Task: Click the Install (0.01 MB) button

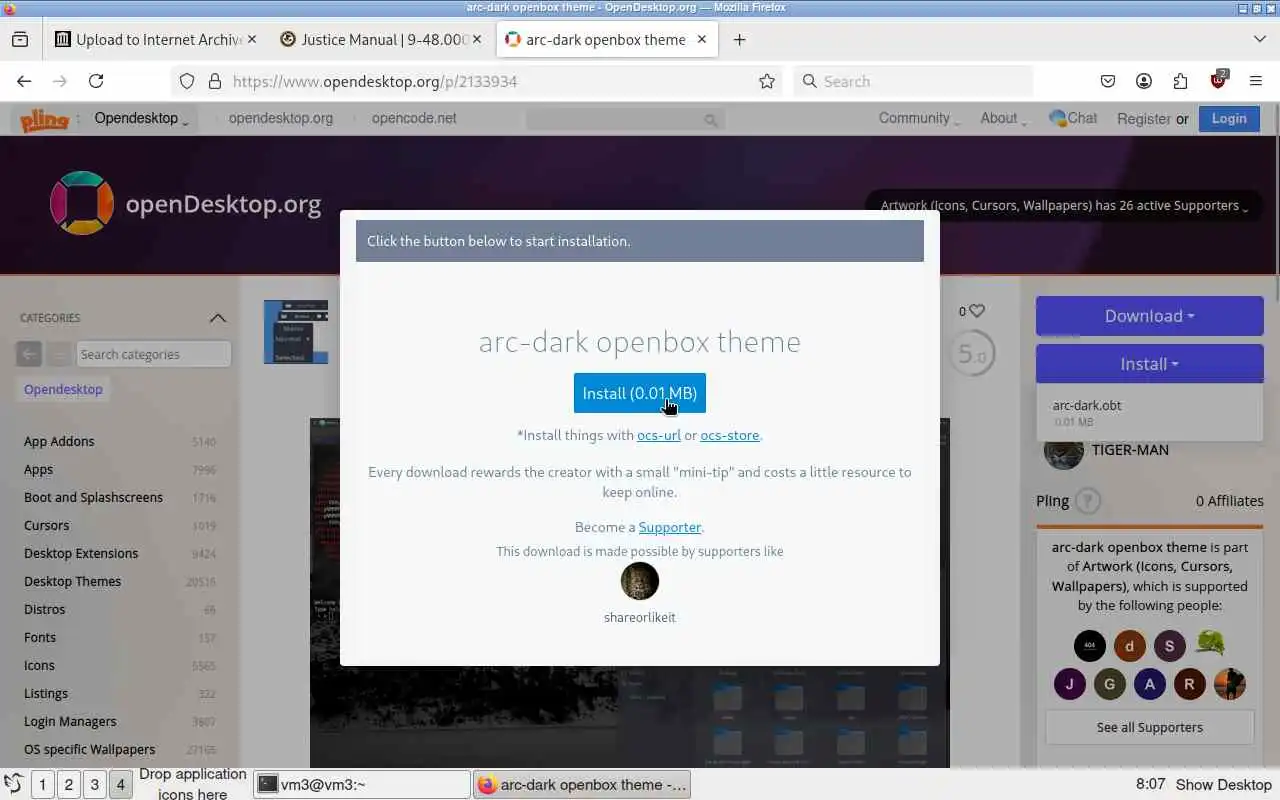Action: [640, 393]
